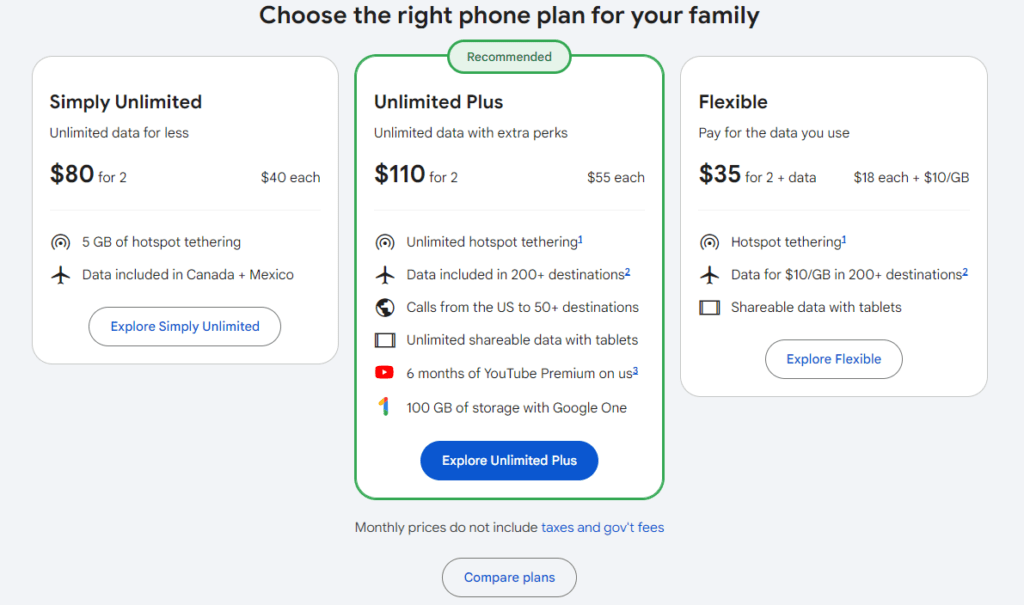The width and height of the screenshot is (1024, 605).
Task: Click the globe icon for international calls
Action: [384, 307]
